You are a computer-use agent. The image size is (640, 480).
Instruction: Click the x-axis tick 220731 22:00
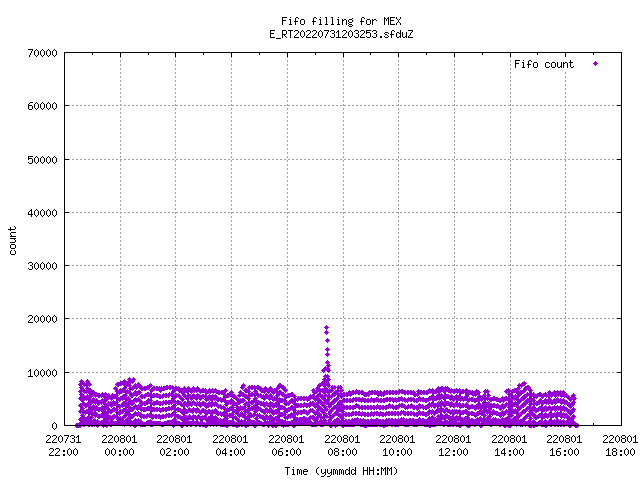click(63, 446)
